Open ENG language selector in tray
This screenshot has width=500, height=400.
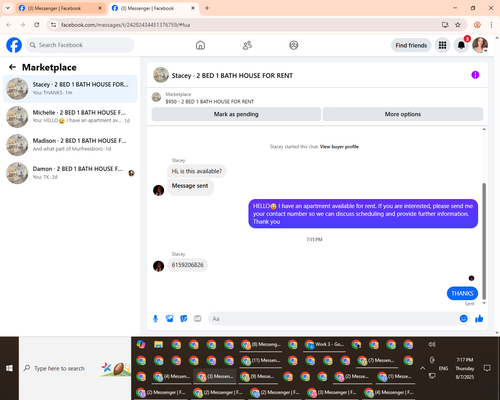(x=443, y=368)
